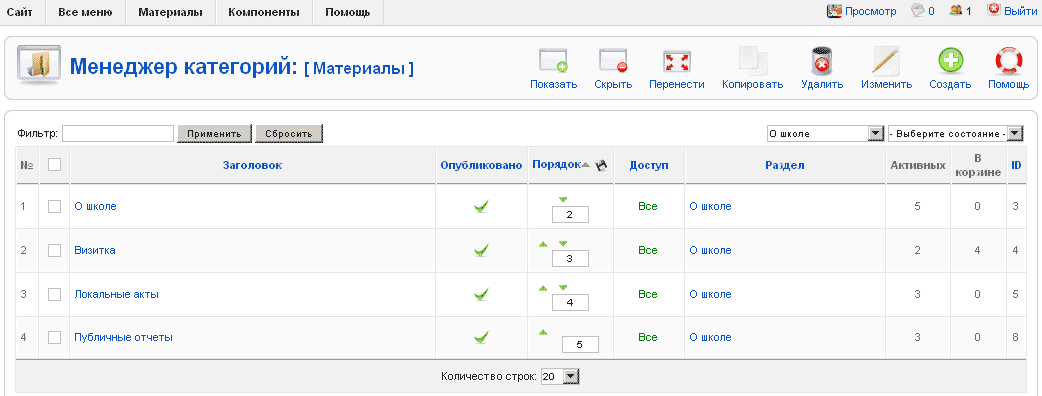Check the box for О школе row
The width and height of the screenshot is (1042, 396).
(54, 207)
